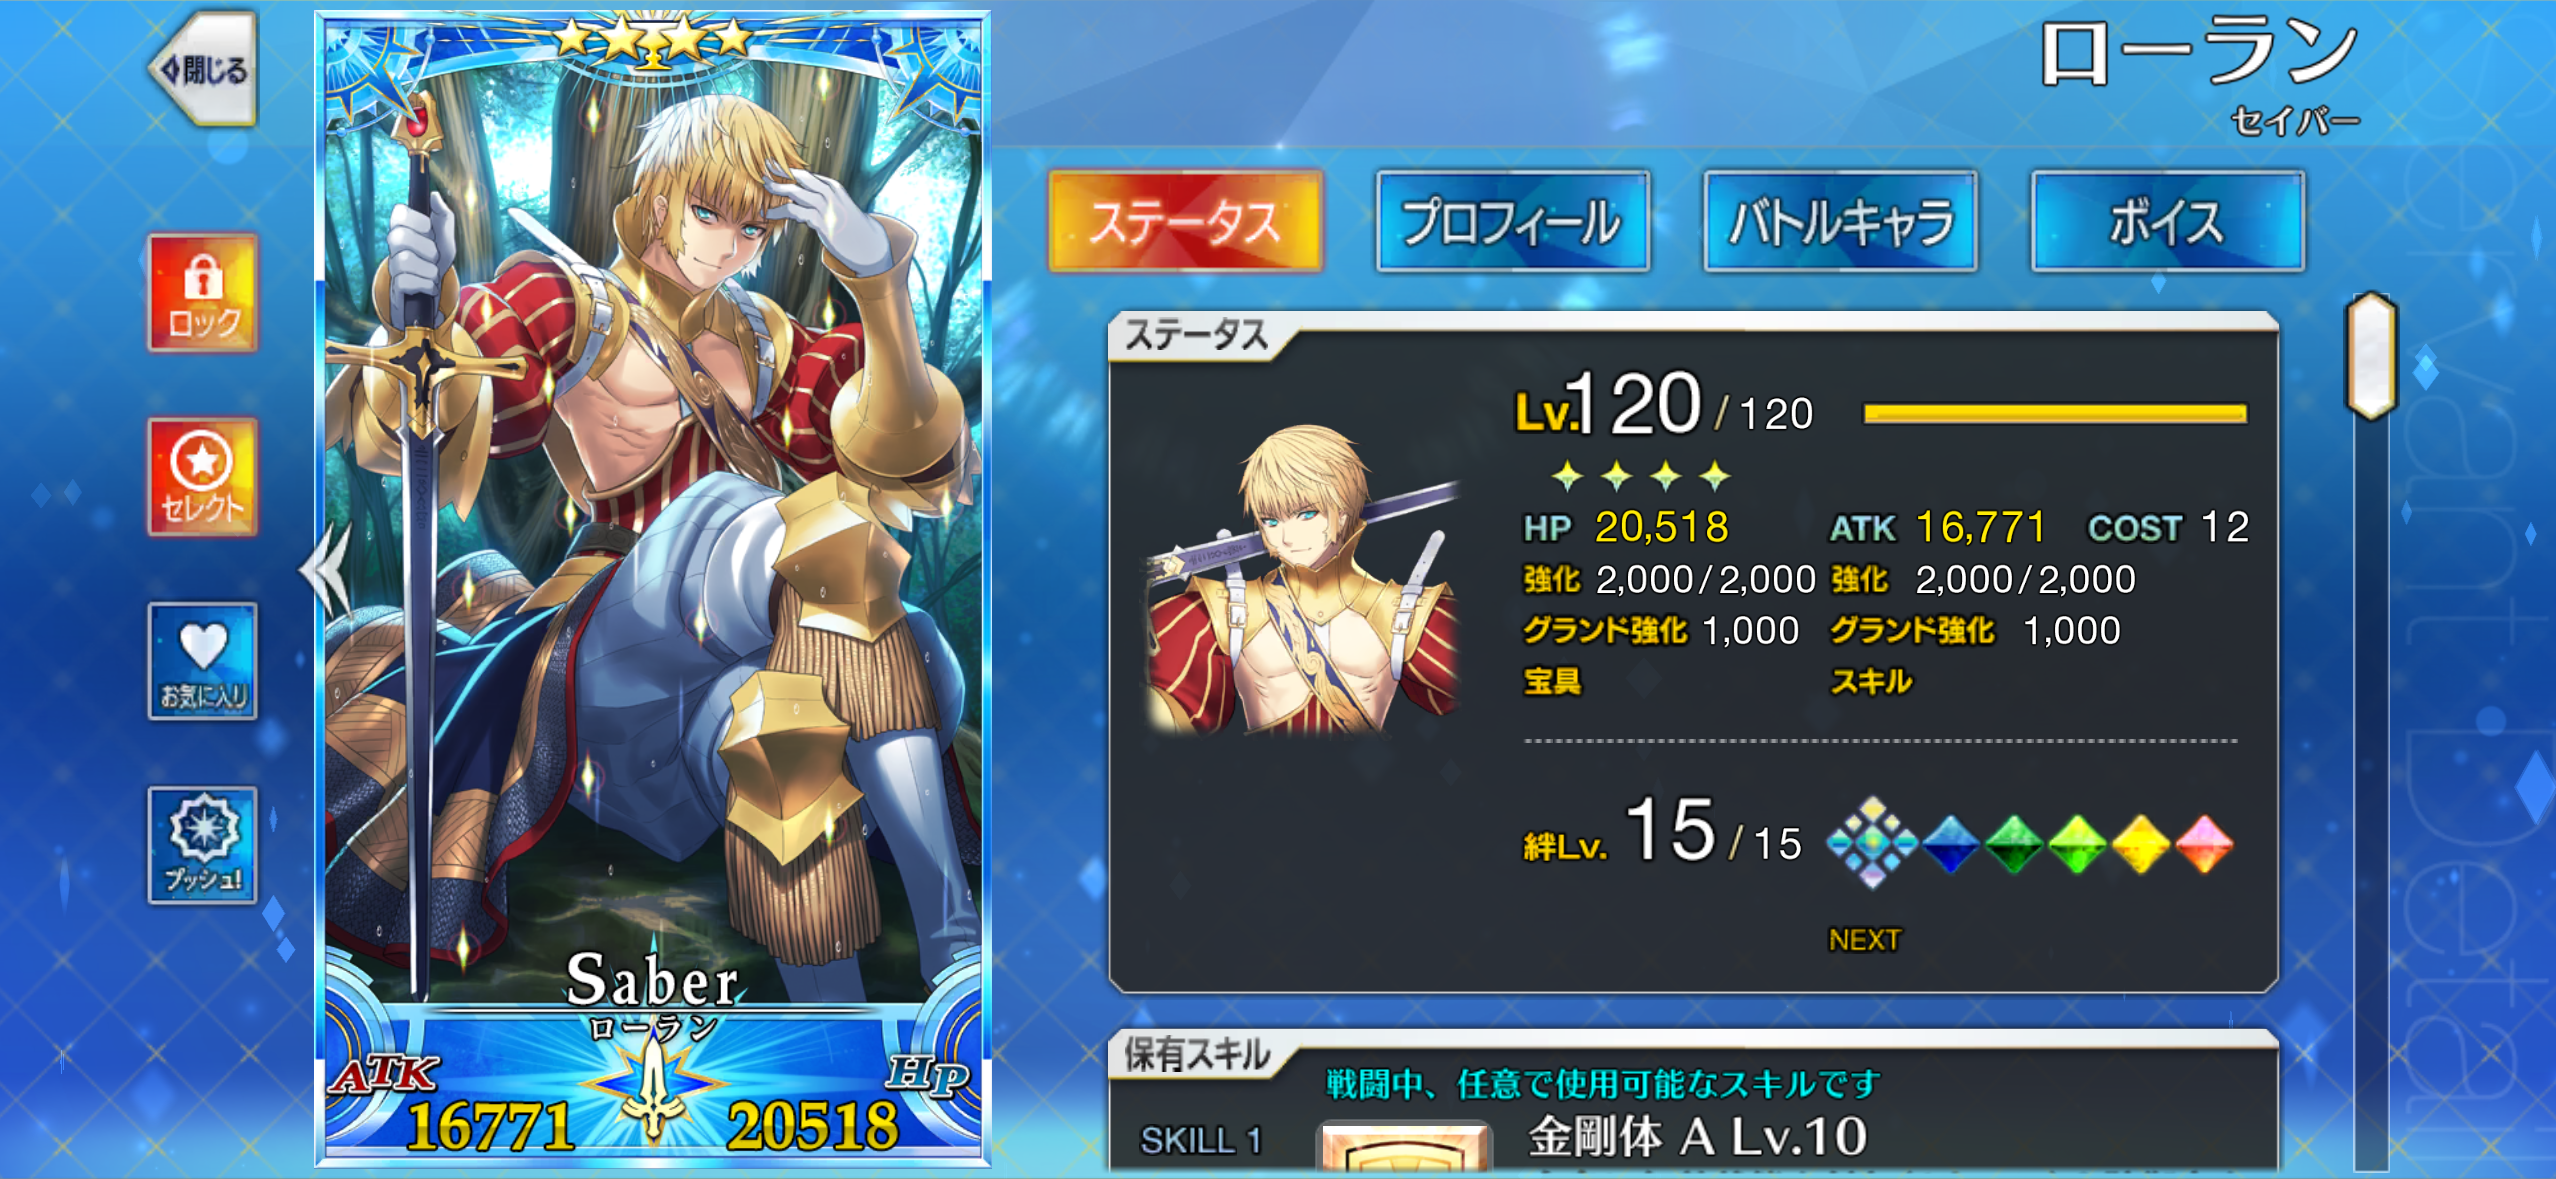Tap the blue bond gem icon
2556x1179 pixels.
(x=1950, y=845)
